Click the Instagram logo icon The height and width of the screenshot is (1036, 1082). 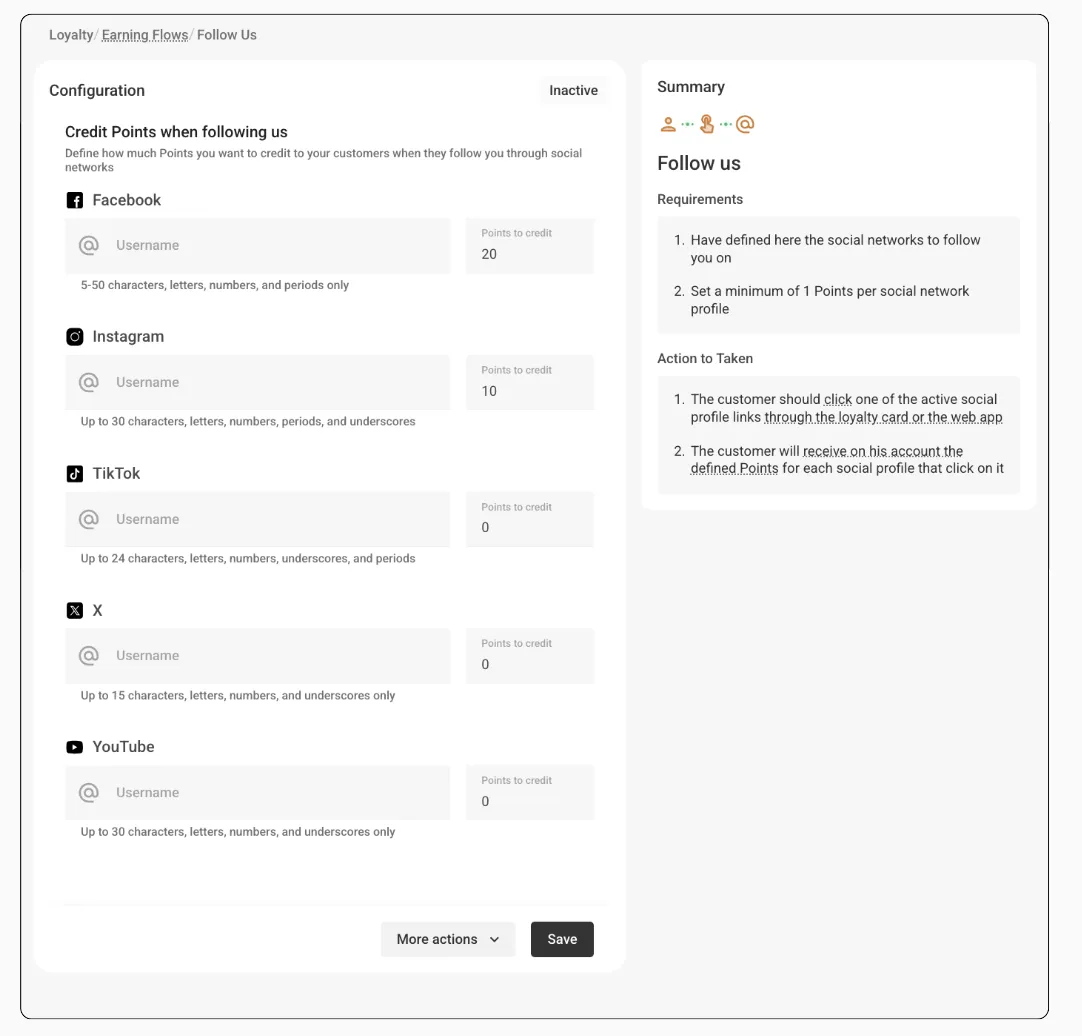pos(75,337)
